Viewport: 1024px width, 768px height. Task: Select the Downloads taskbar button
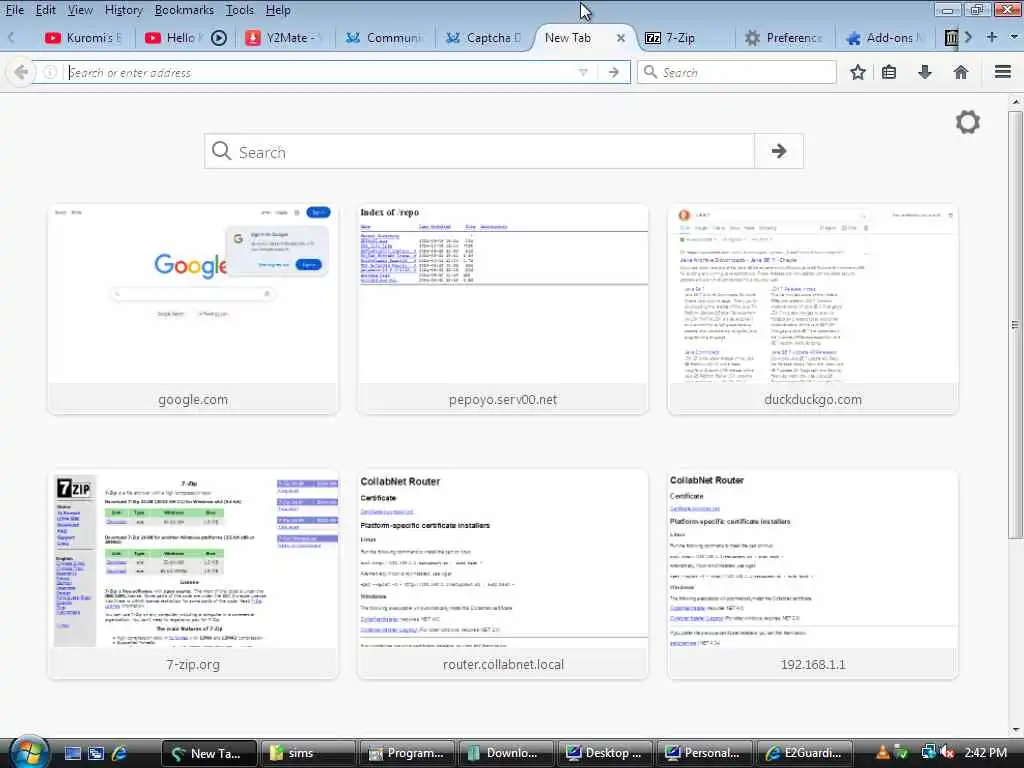pos(505,753)
